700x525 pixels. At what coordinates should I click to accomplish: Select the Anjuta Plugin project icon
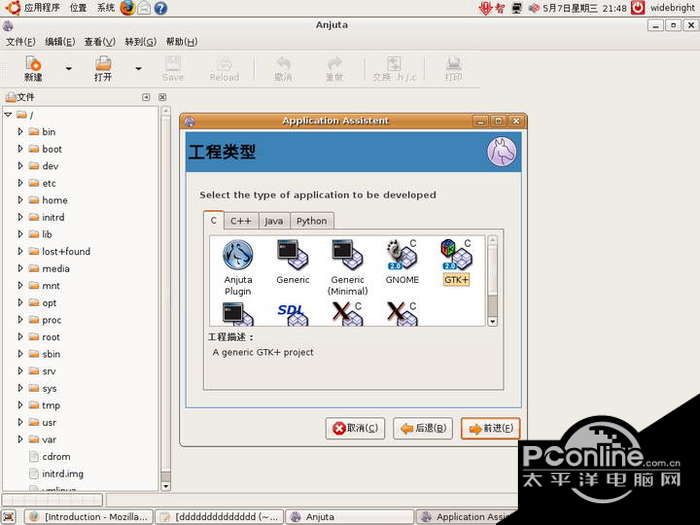[x=238, y=255]
